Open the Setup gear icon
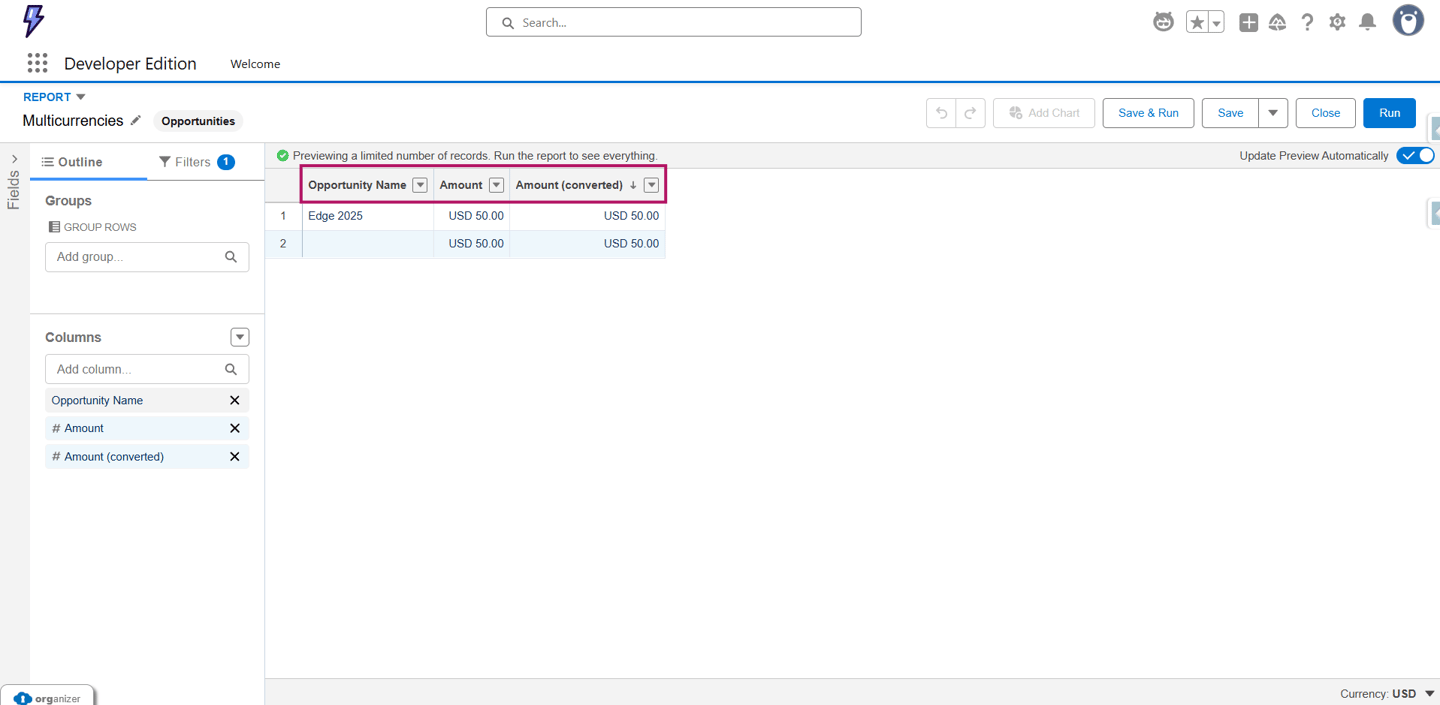Image resolution: width=1440 pixels, height=705 pixels. [x=1337, y=22]
